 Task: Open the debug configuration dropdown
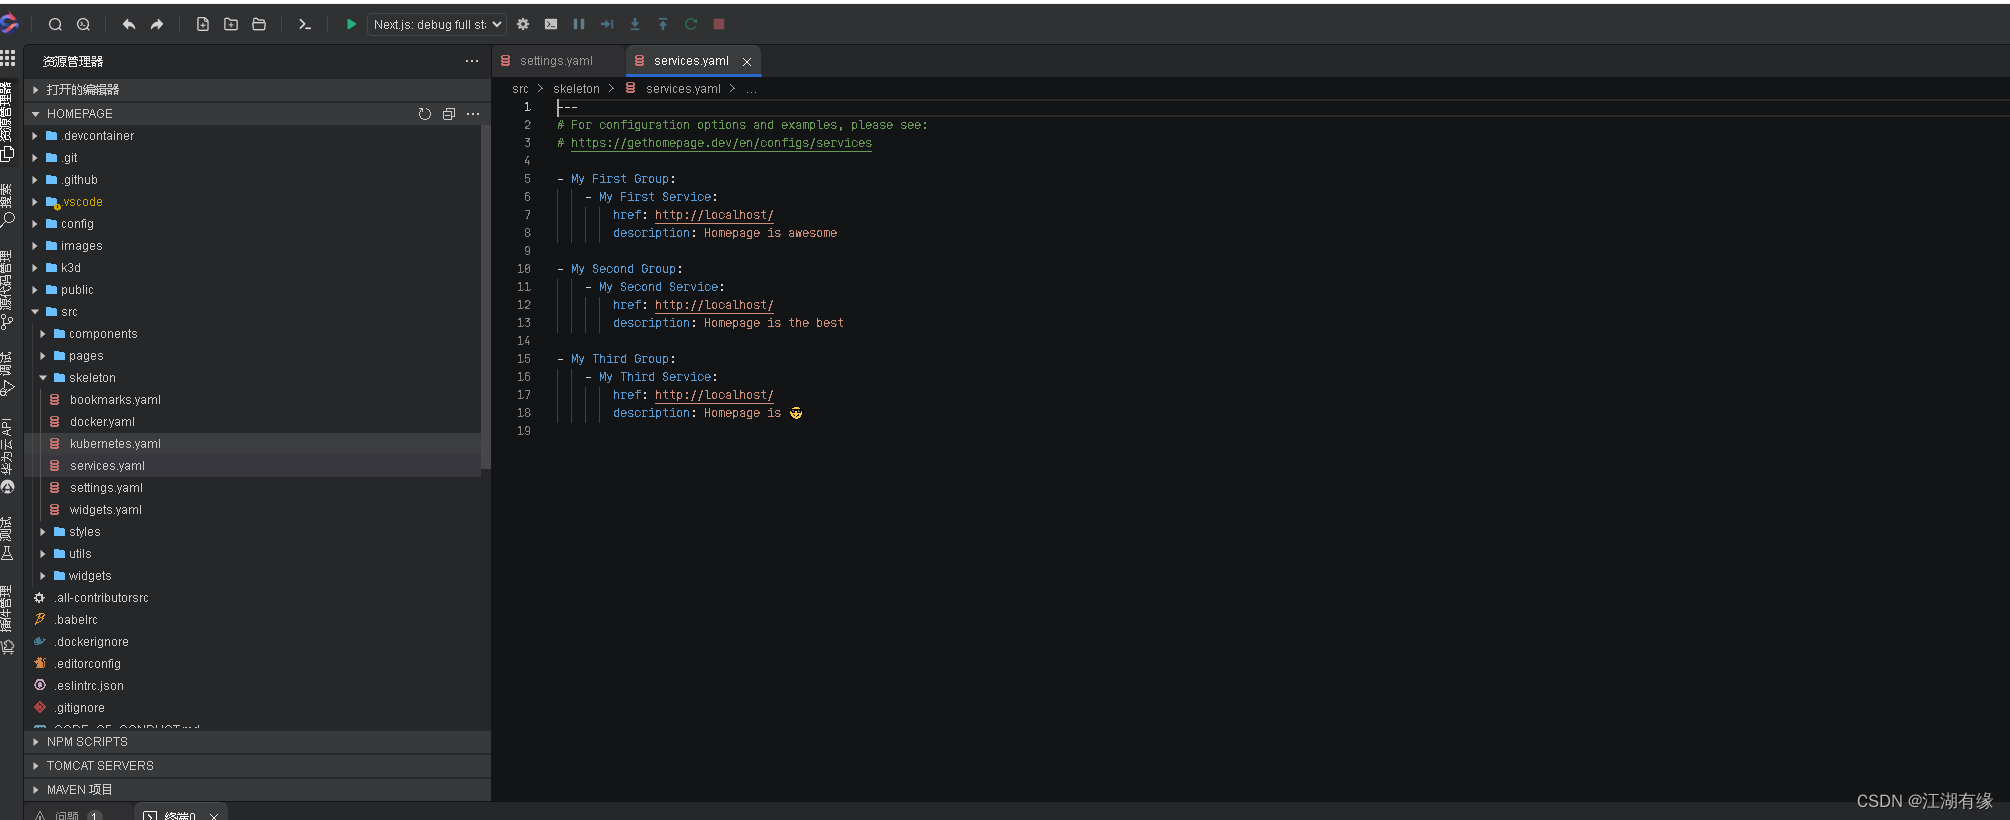(437, 24)
